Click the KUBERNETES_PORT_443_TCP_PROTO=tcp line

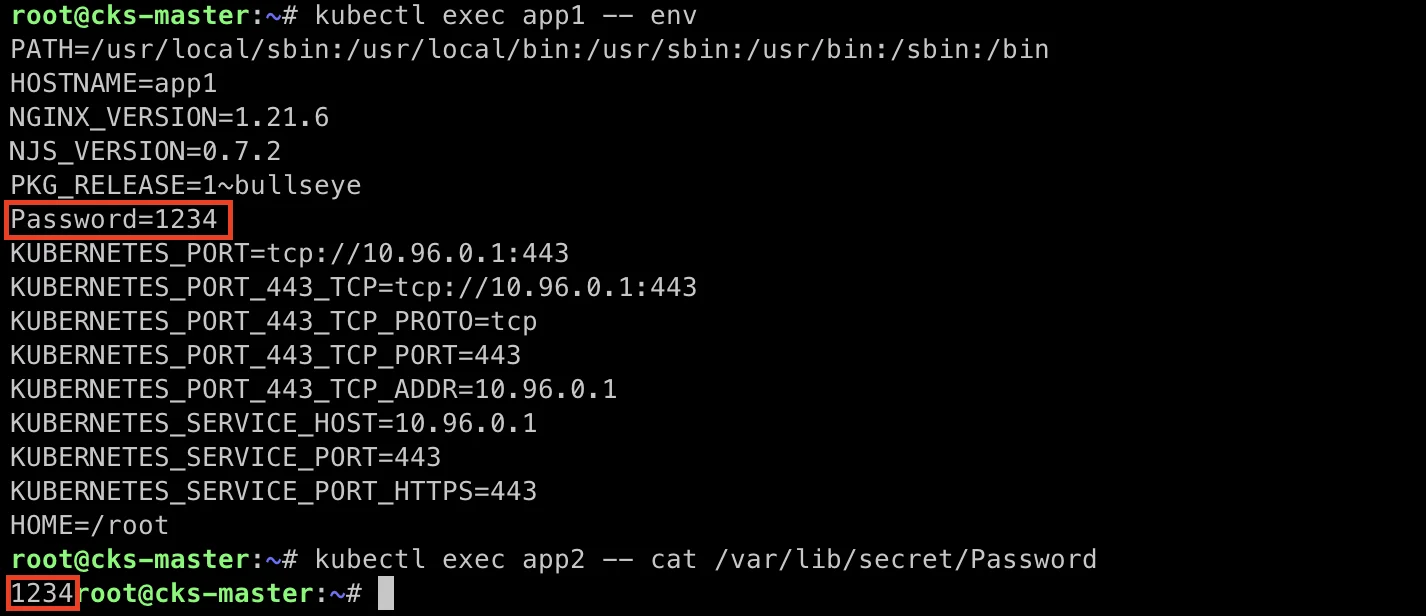tap(273, 321)
